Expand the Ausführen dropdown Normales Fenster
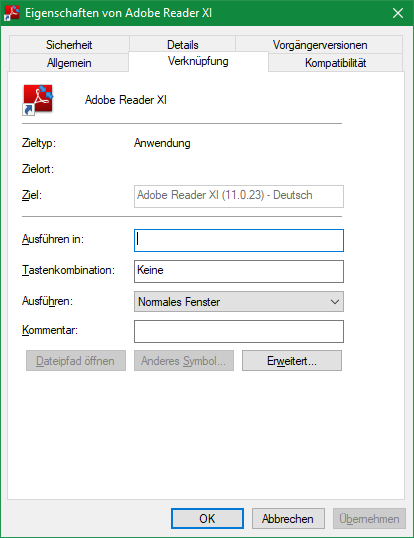Screen dimensions: 414x538 tap(239, 302)
